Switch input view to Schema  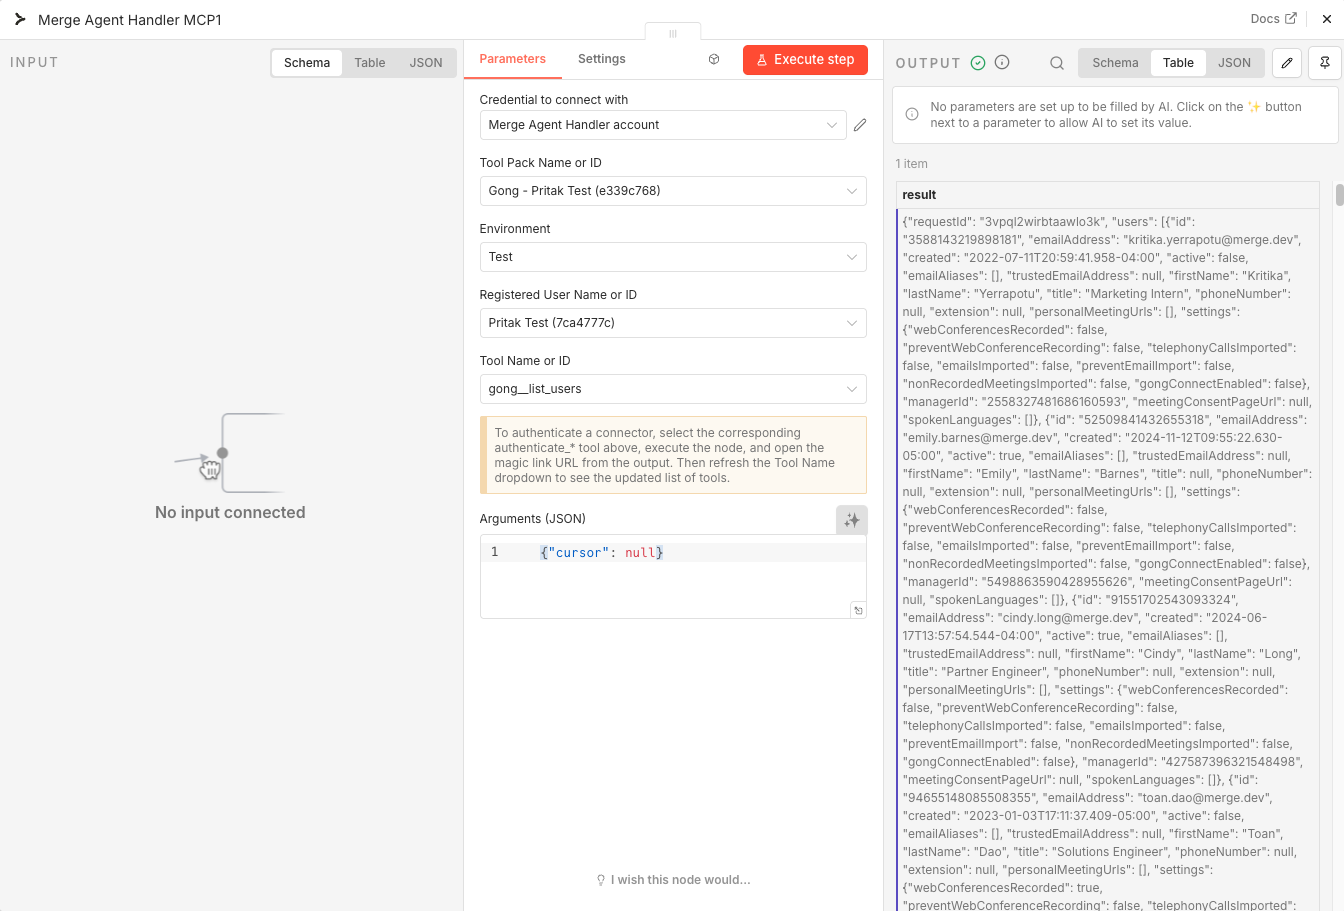click(x=307, y=63)
